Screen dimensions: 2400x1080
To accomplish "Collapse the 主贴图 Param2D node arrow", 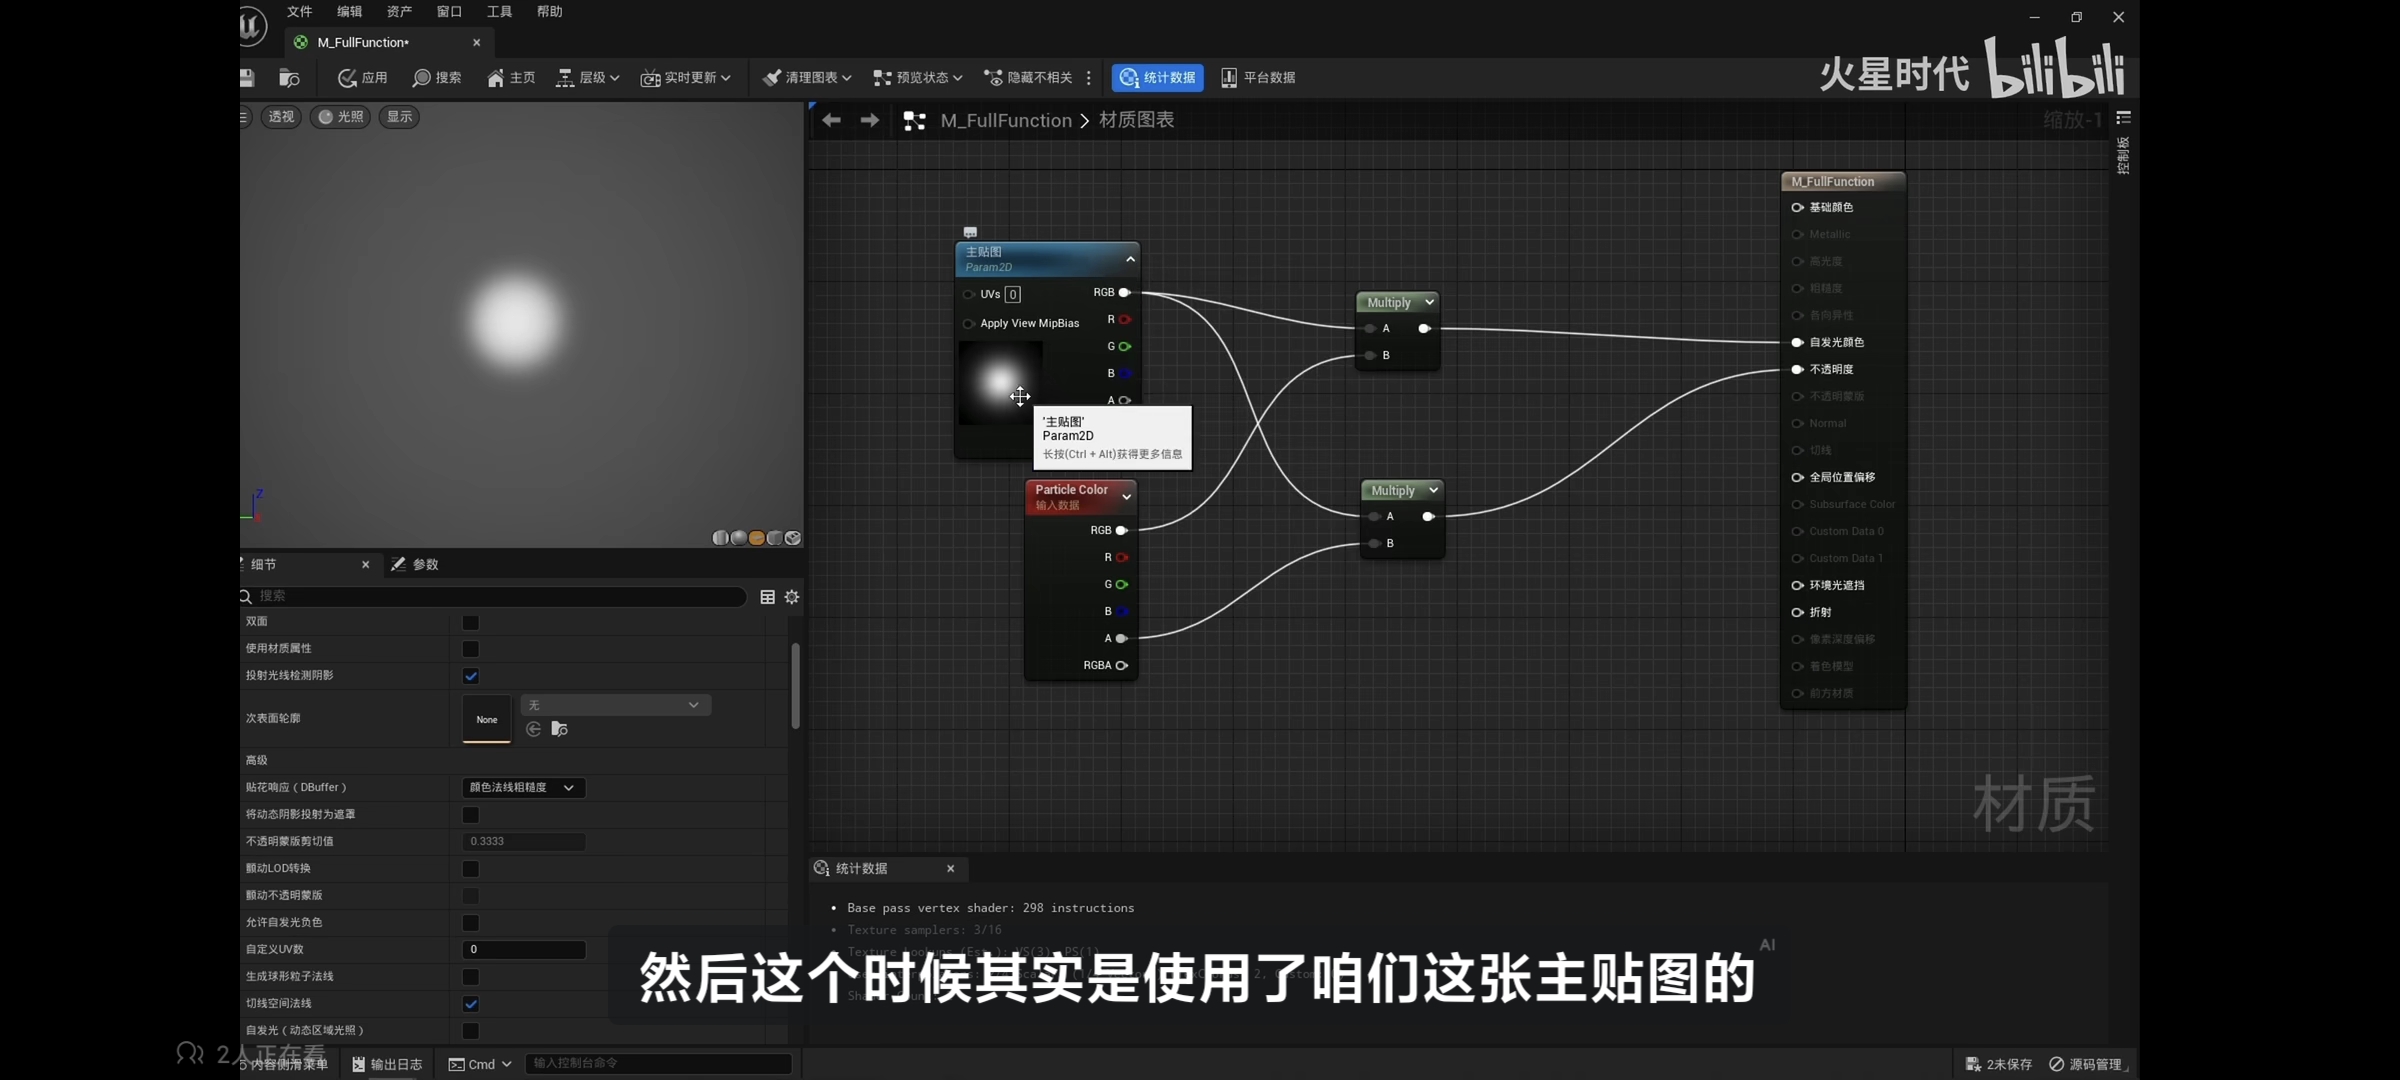I will [x=1130, y=259].
